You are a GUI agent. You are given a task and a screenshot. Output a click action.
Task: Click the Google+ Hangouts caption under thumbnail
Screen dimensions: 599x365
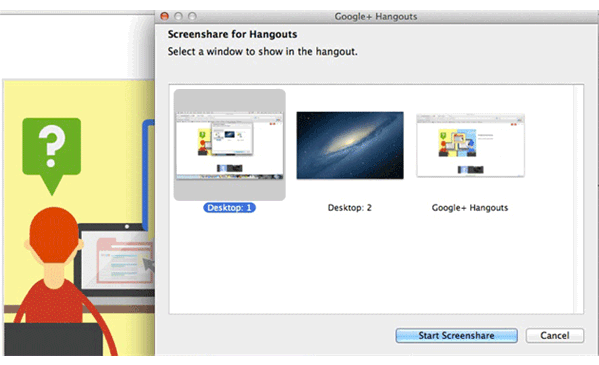[470, 208]
